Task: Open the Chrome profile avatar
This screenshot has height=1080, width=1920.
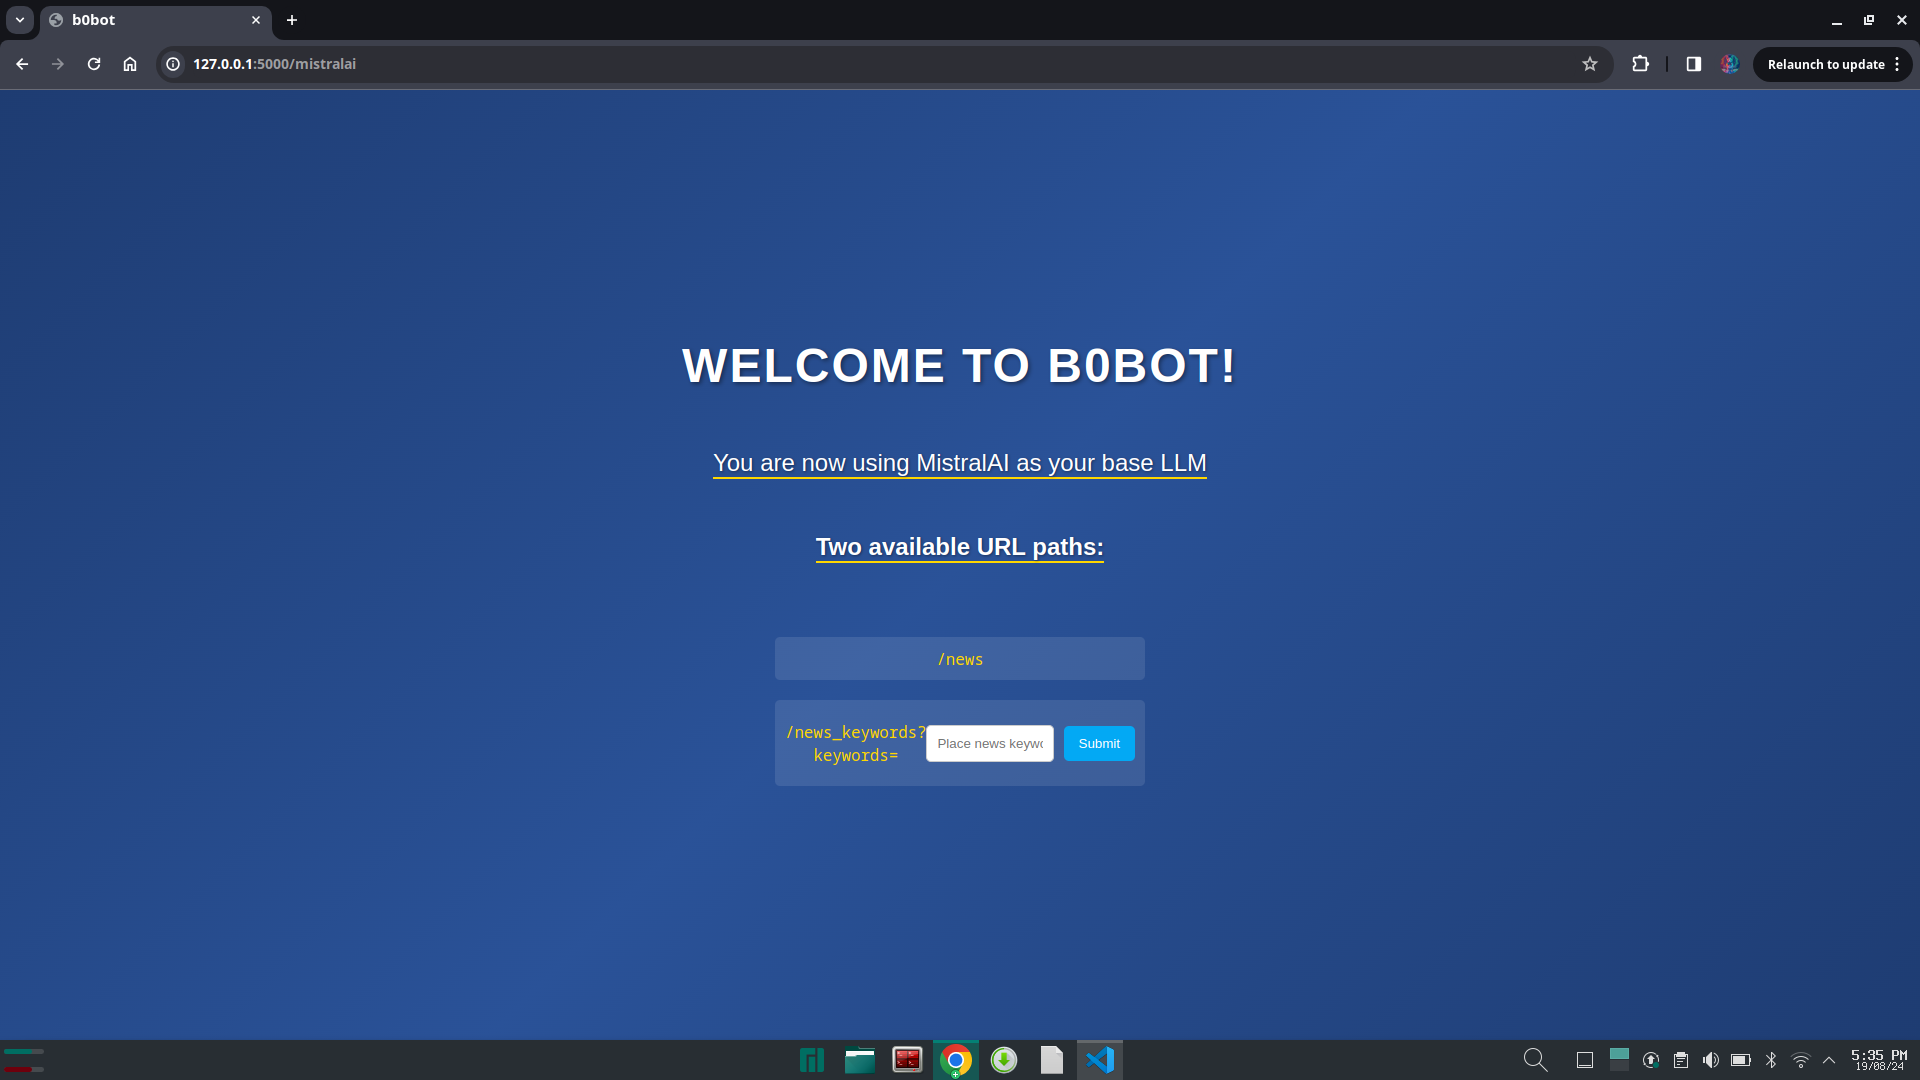Action: [1729, 64]
